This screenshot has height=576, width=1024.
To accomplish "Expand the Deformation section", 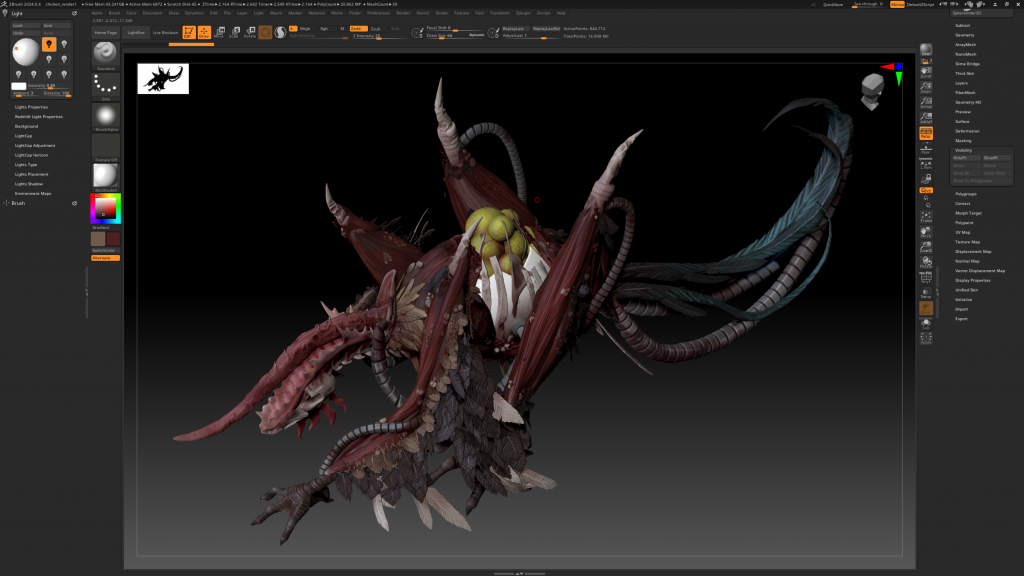I will (967, 131).
